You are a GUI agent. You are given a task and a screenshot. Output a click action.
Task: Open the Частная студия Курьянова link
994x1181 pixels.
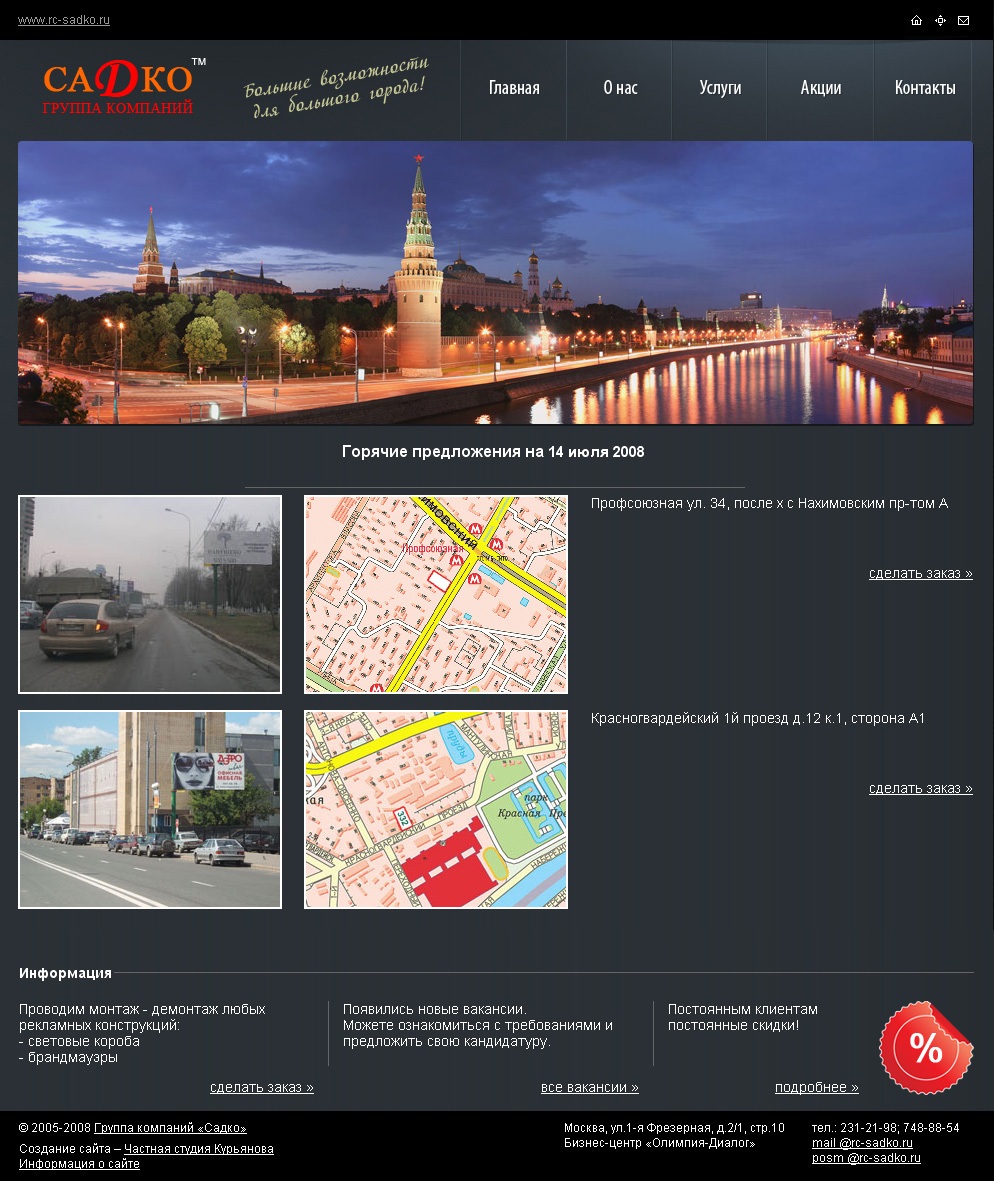click(199, 1149)
